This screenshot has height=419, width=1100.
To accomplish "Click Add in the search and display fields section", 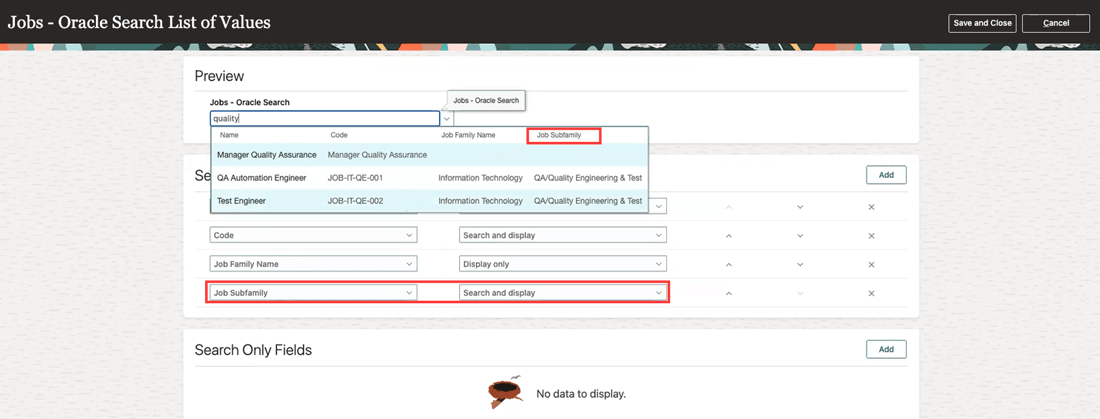I will click(x=886, y=175).
